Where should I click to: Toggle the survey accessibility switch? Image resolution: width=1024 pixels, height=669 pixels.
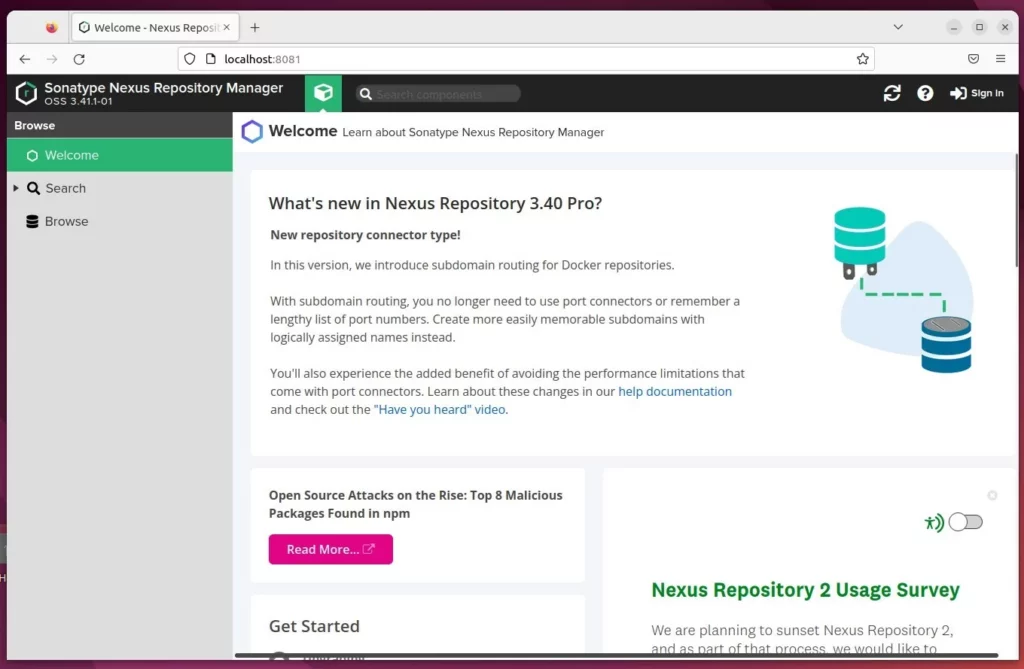965,521
